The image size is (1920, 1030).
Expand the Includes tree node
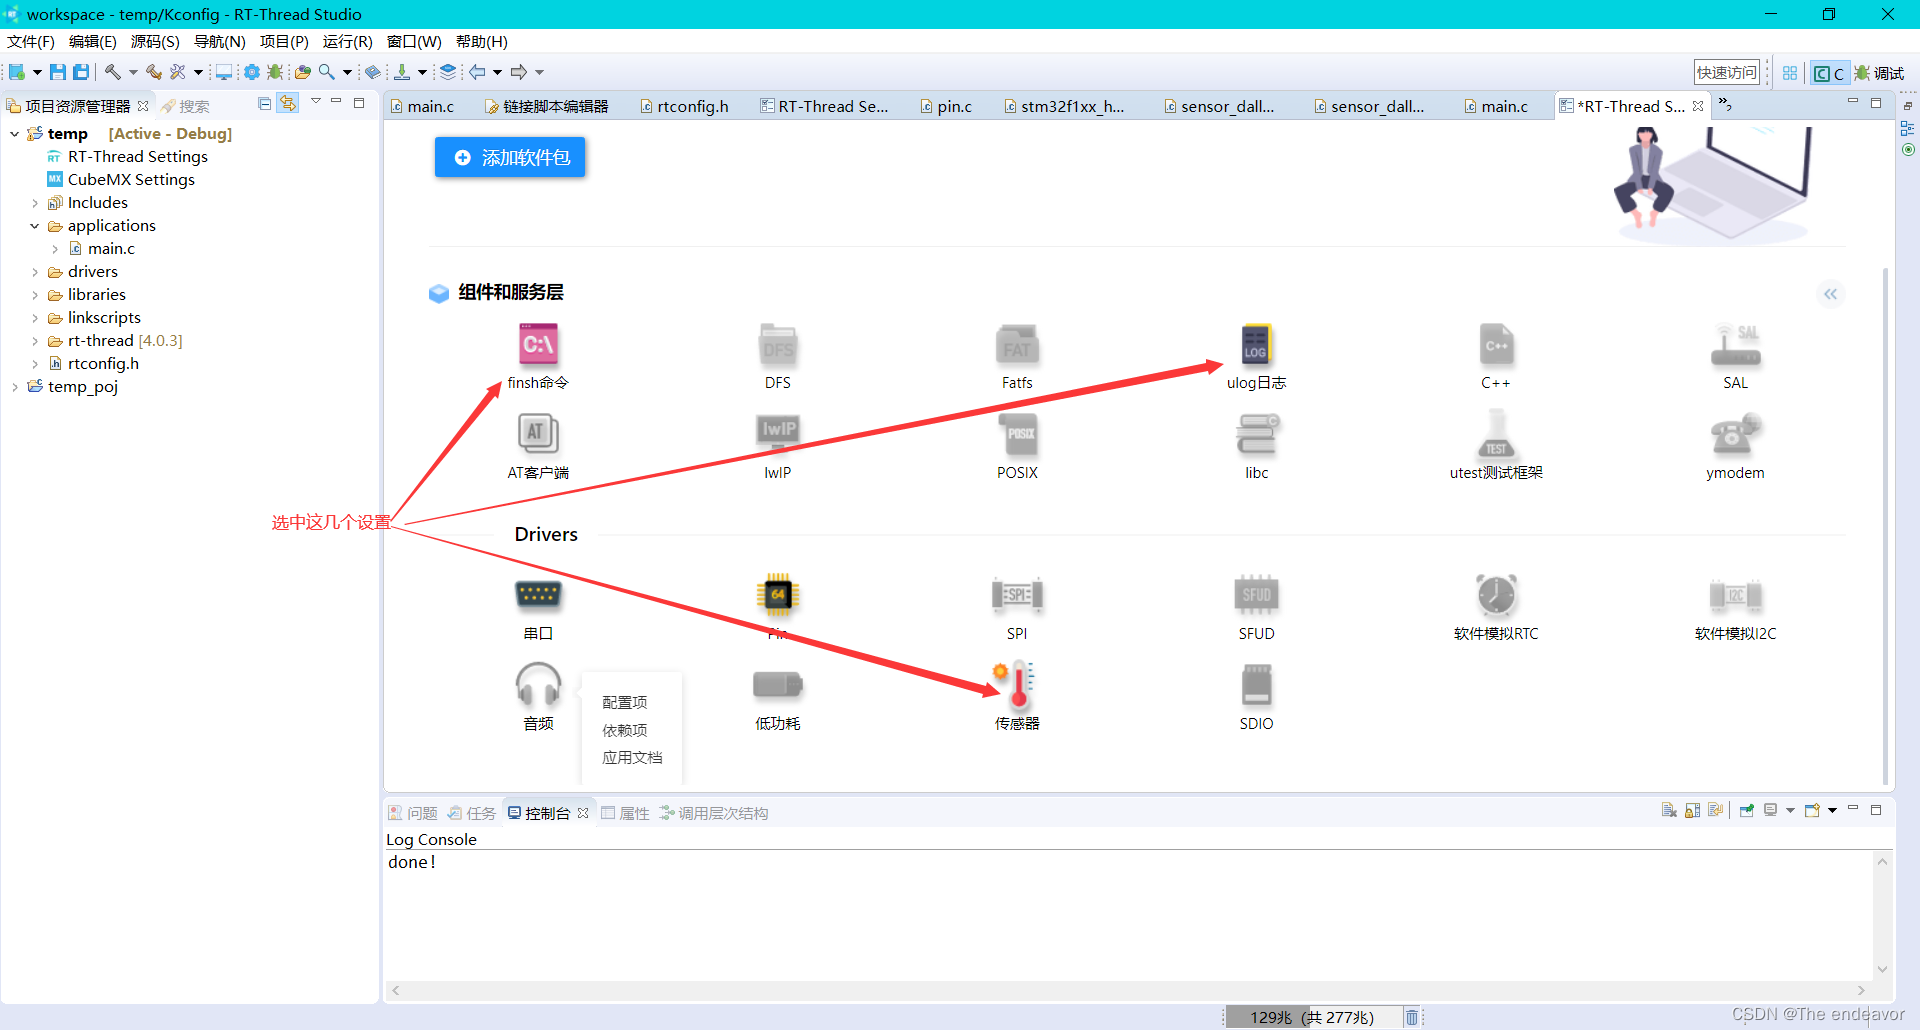[x=35, y=203]
